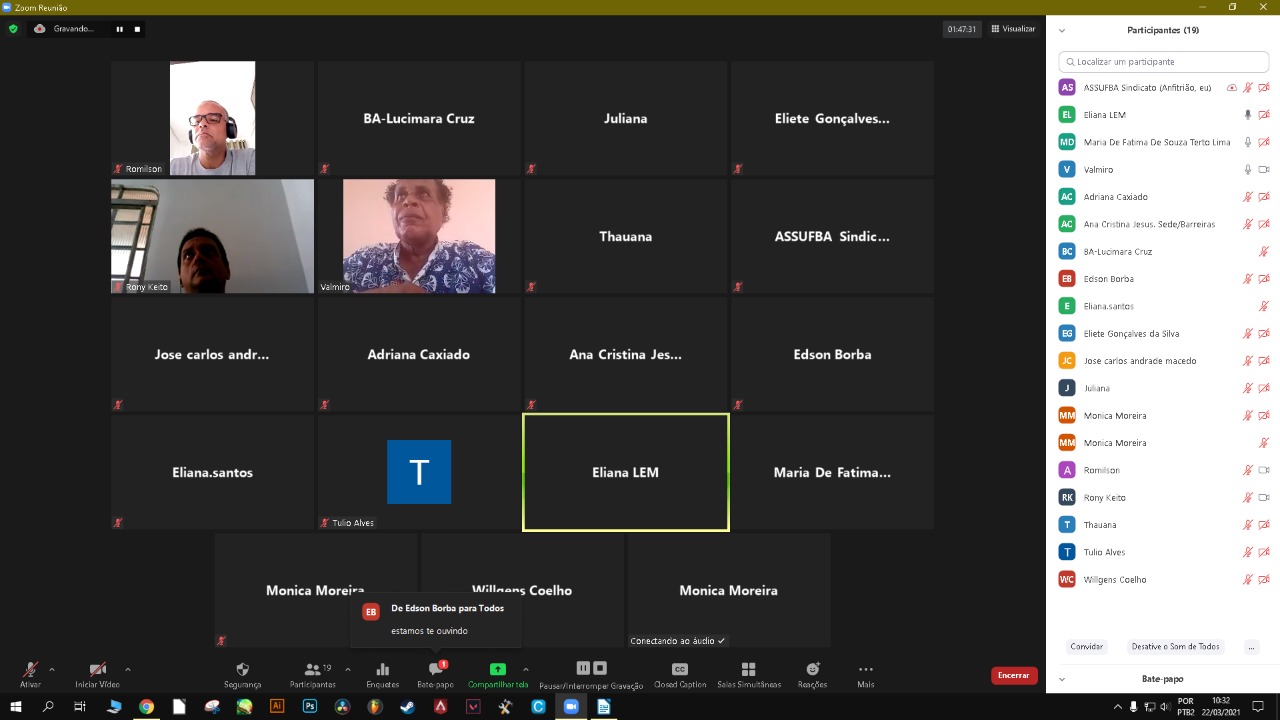Pause the recording in the top bar
The image size is (1280, 720).
click(x=119, y=29)
